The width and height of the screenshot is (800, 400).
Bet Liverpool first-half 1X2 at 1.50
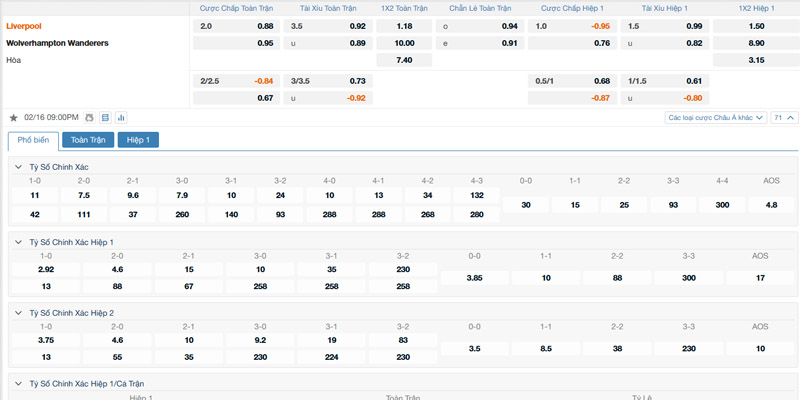(756, 26)
